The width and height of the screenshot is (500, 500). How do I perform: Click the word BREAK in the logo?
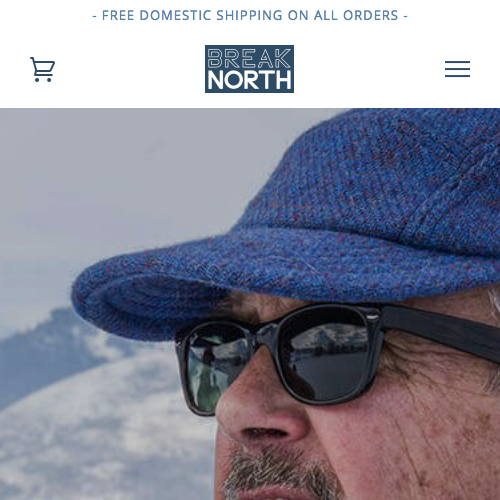click(x=249, y=58)
